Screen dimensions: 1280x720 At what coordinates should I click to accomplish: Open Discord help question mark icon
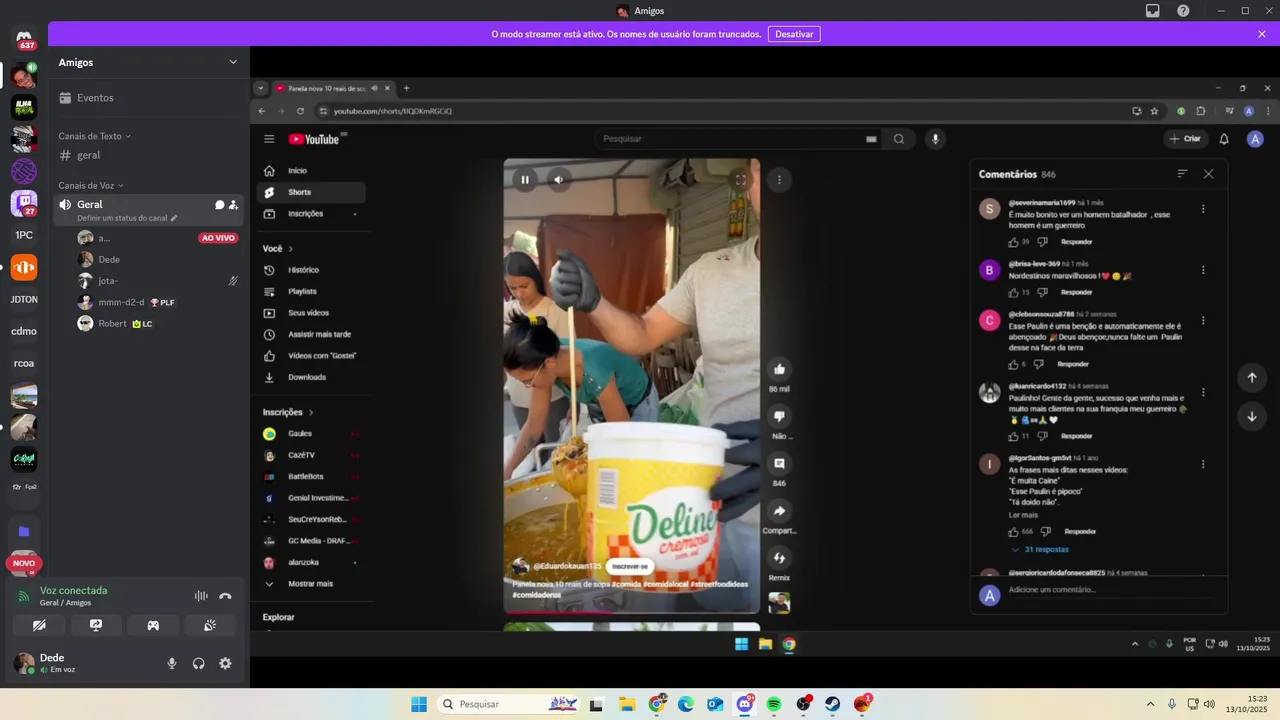click(x=1183, y=11)
